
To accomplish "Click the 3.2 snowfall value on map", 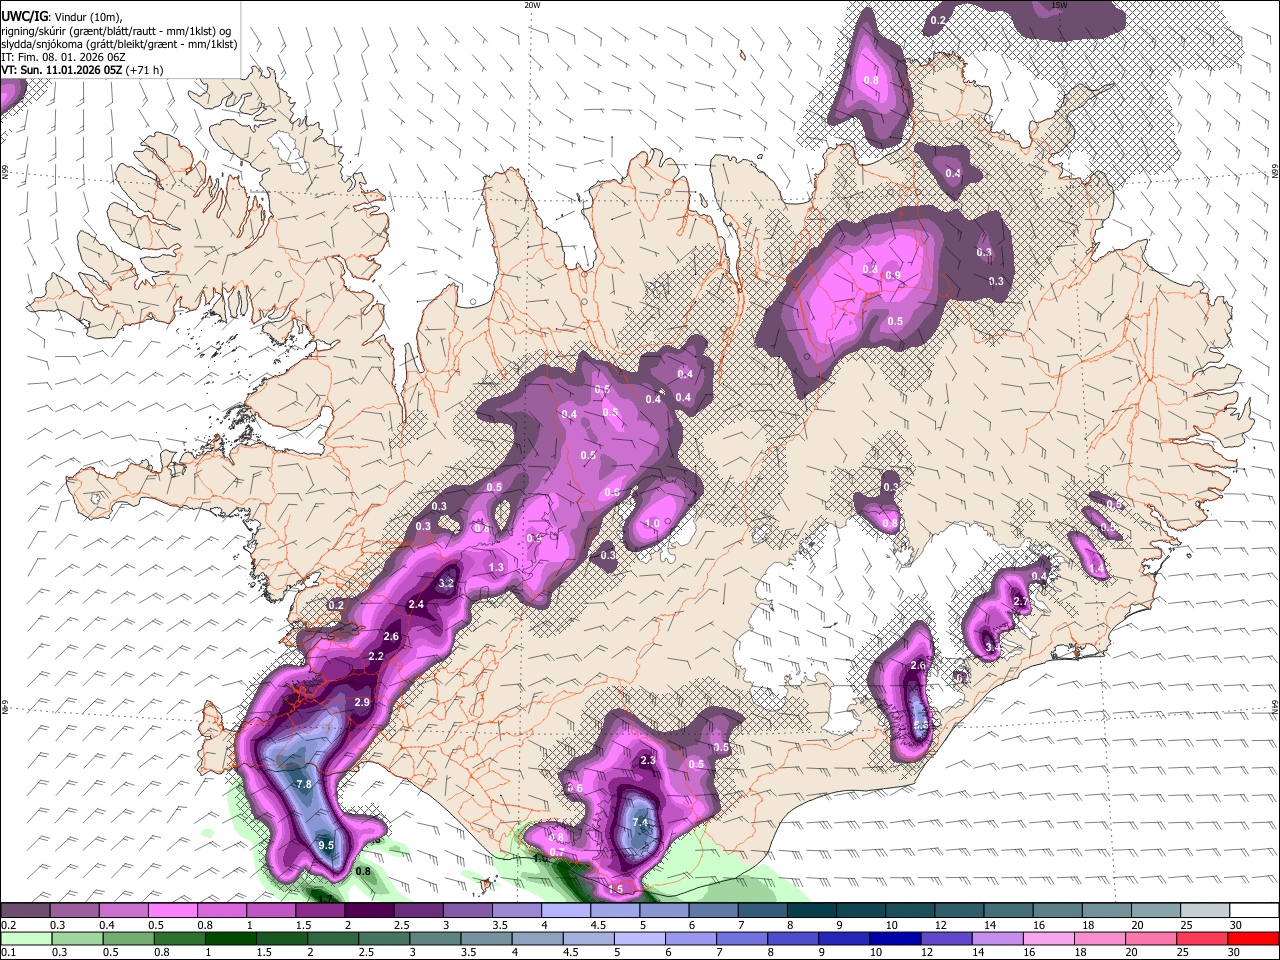I will pyautogui.click(x=447, y=583).
